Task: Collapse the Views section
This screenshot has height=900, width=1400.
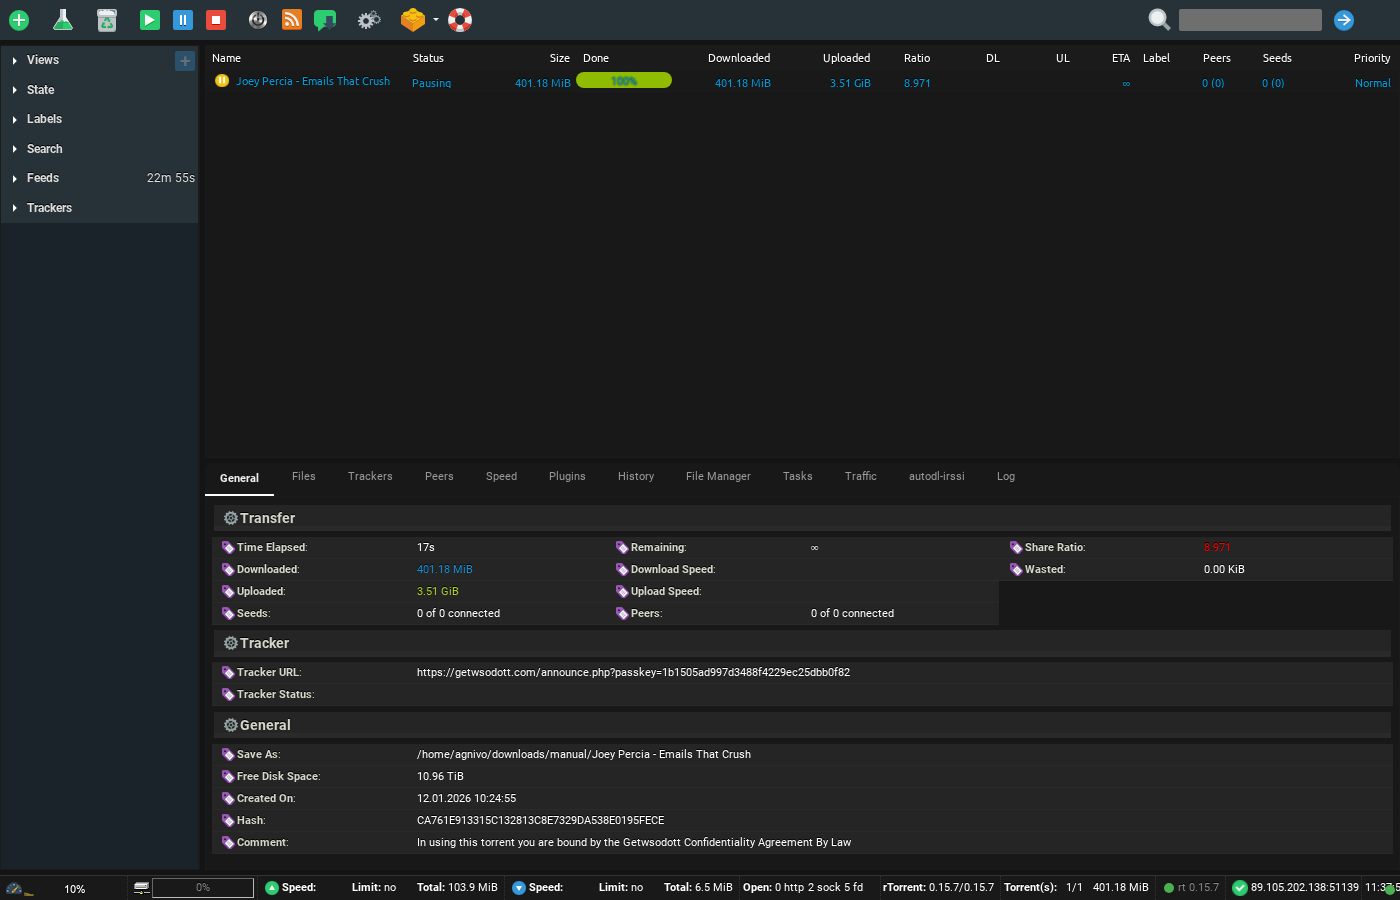Action: pyautogui.click(x=41, y=60)
